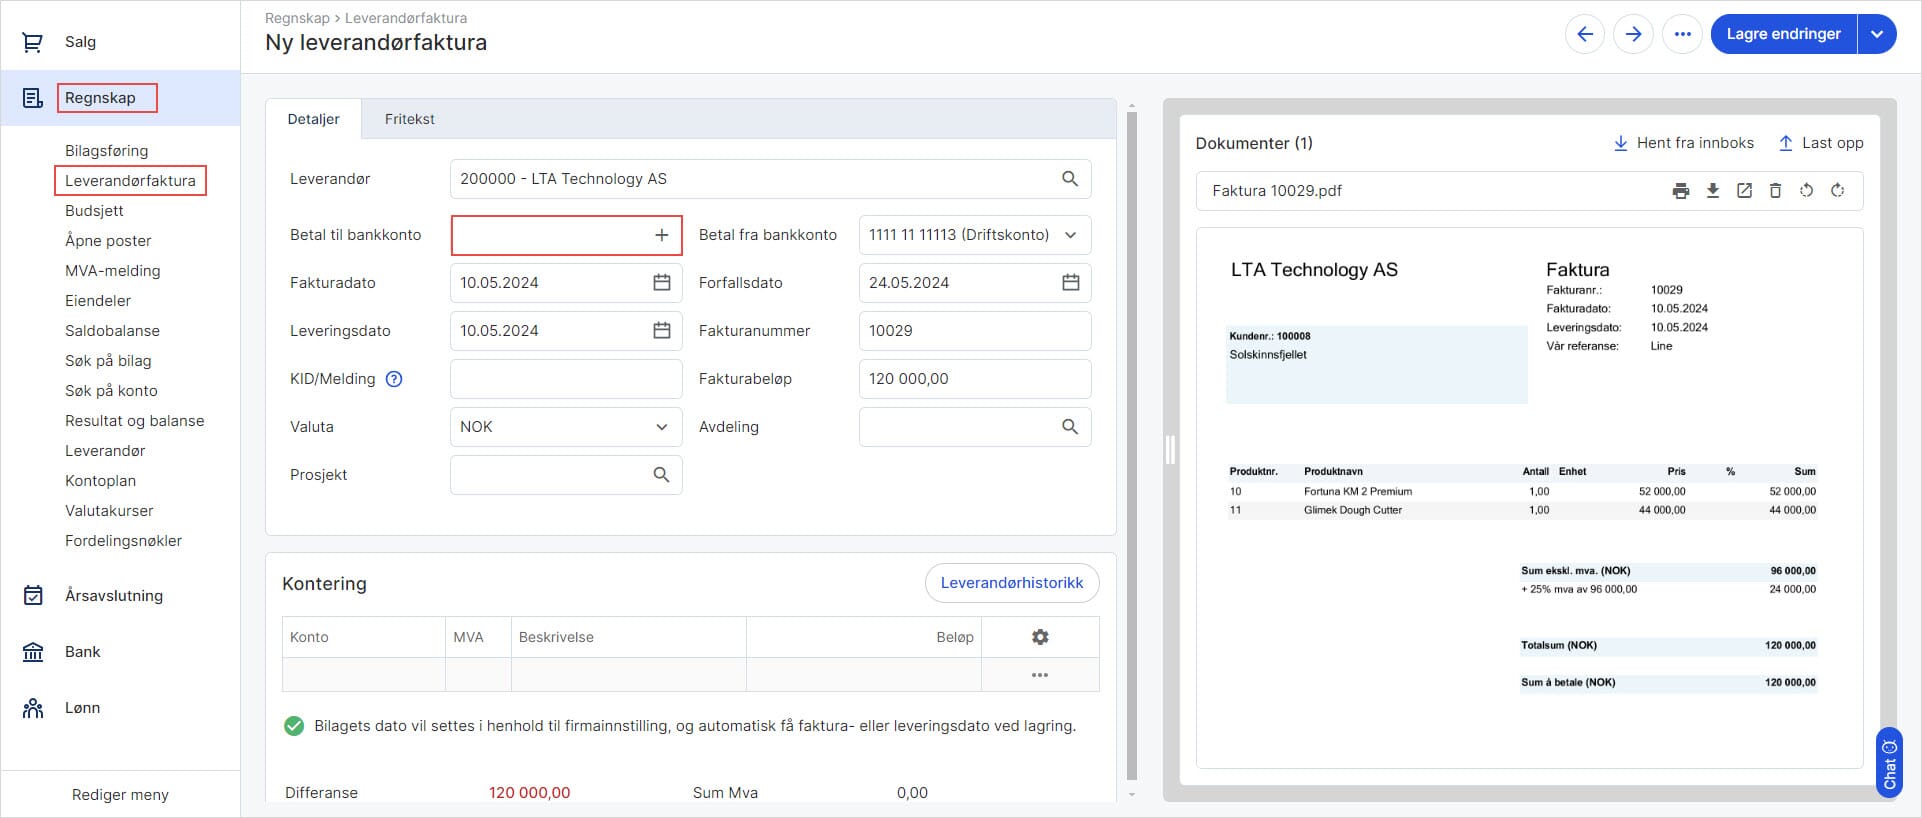The image size is (1922, 818).
Task: Switch to the Fritekst tab
Action: pos(409,119)
